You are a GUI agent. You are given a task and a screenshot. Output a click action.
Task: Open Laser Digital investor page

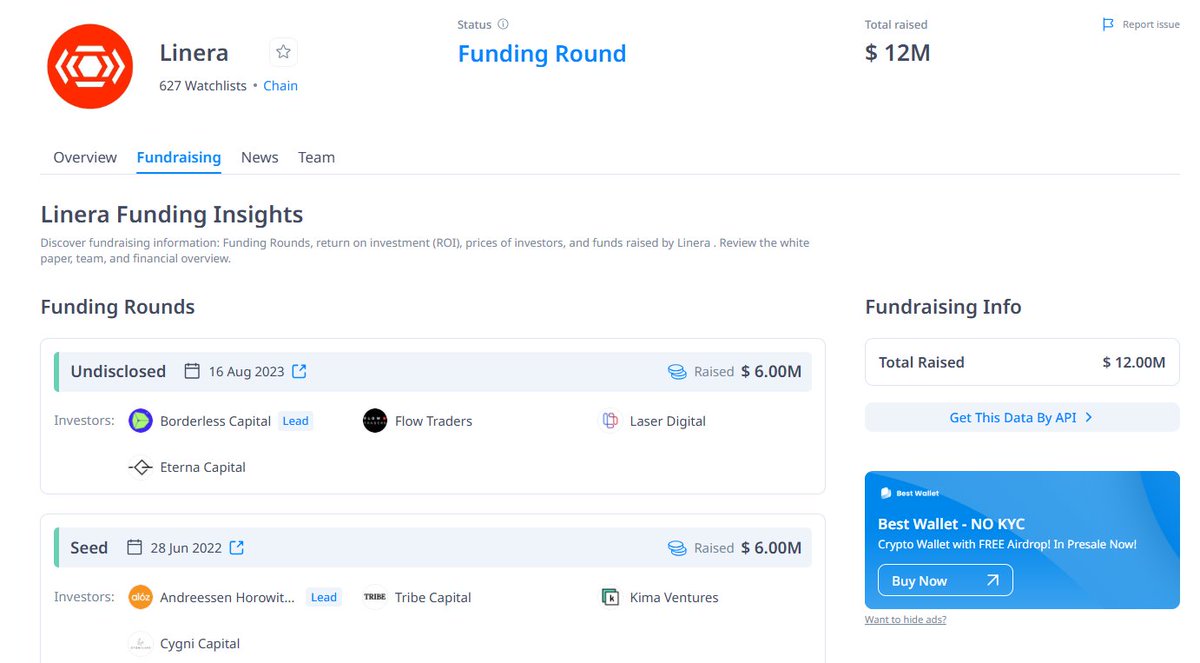668,421
